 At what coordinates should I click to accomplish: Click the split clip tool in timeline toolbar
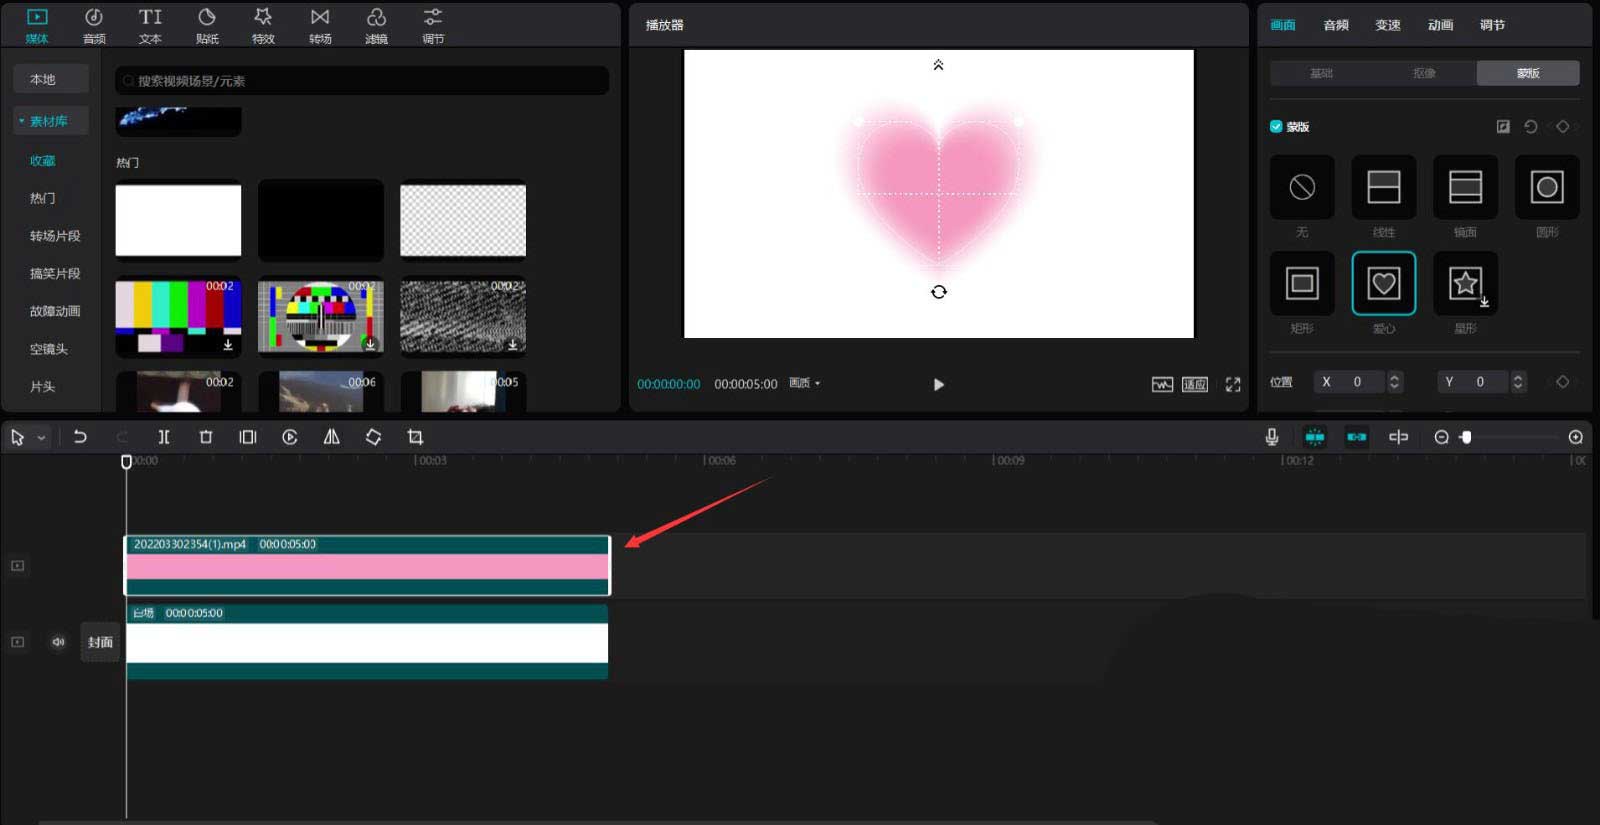tap(164, 437)
